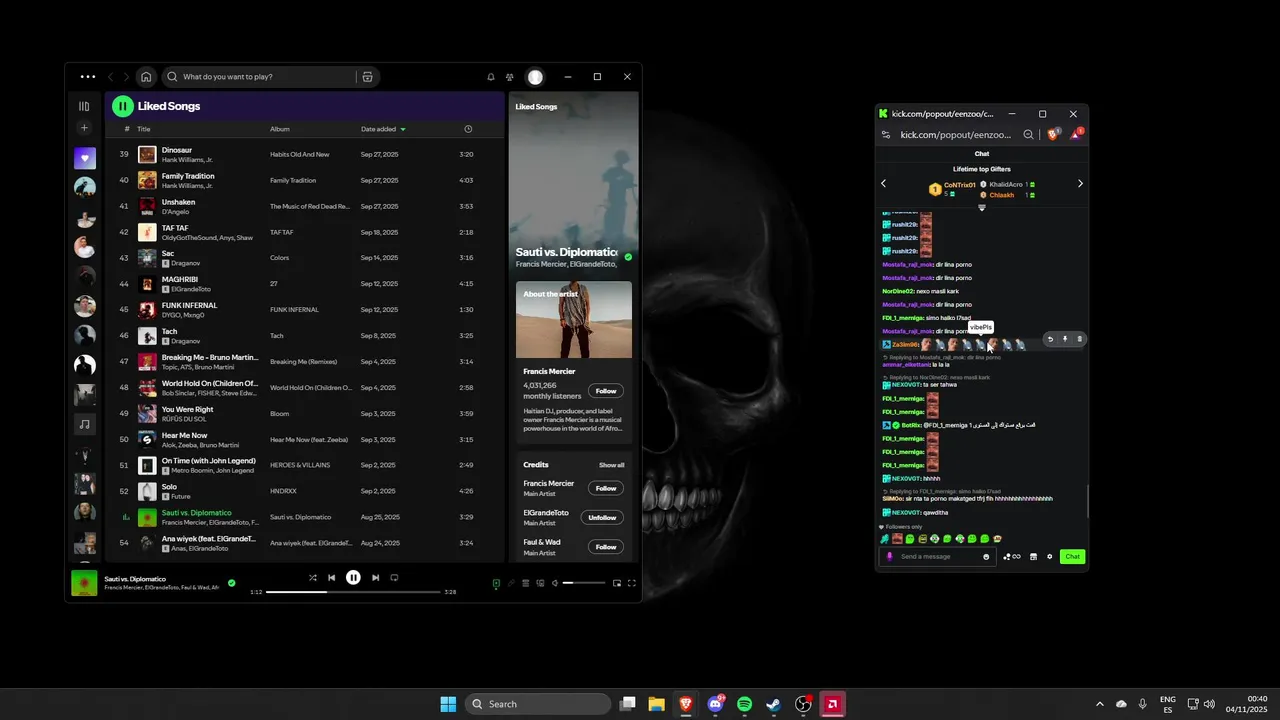1280x720 pixels.
Task: Click Send a message field in Kick
Action: [938, 557]
